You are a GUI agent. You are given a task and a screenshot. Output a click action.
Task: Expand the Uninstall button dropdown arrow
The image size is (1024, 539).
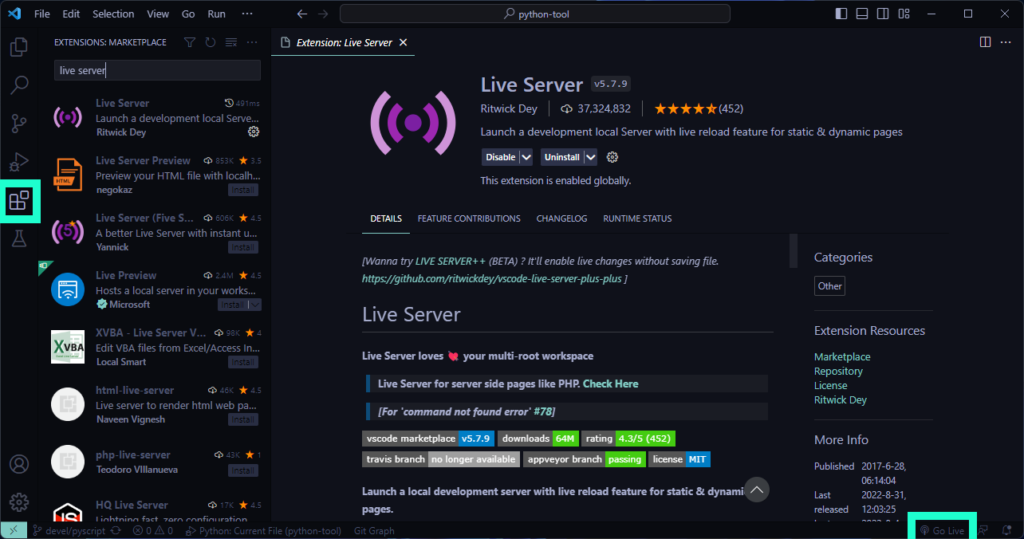point(590,157)
